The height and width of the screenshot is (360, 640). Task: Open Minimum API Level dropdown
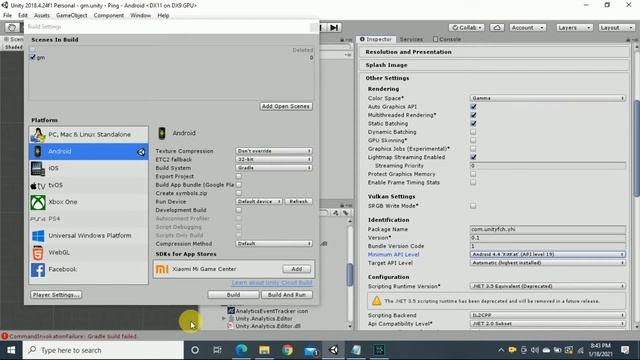click(547, 254)
